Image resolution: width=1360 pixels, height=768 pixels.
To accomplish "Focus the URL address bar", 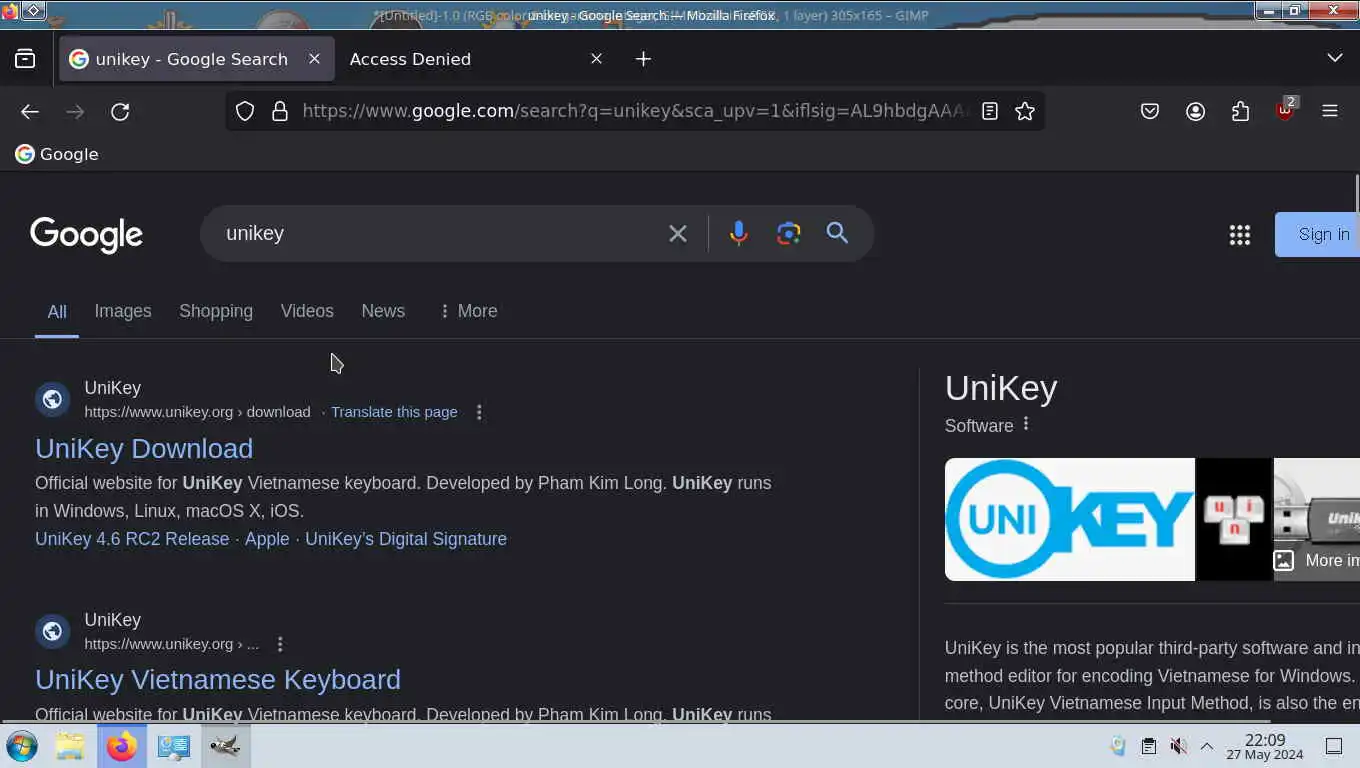I will pyautogui.click(x=635, y=111).
